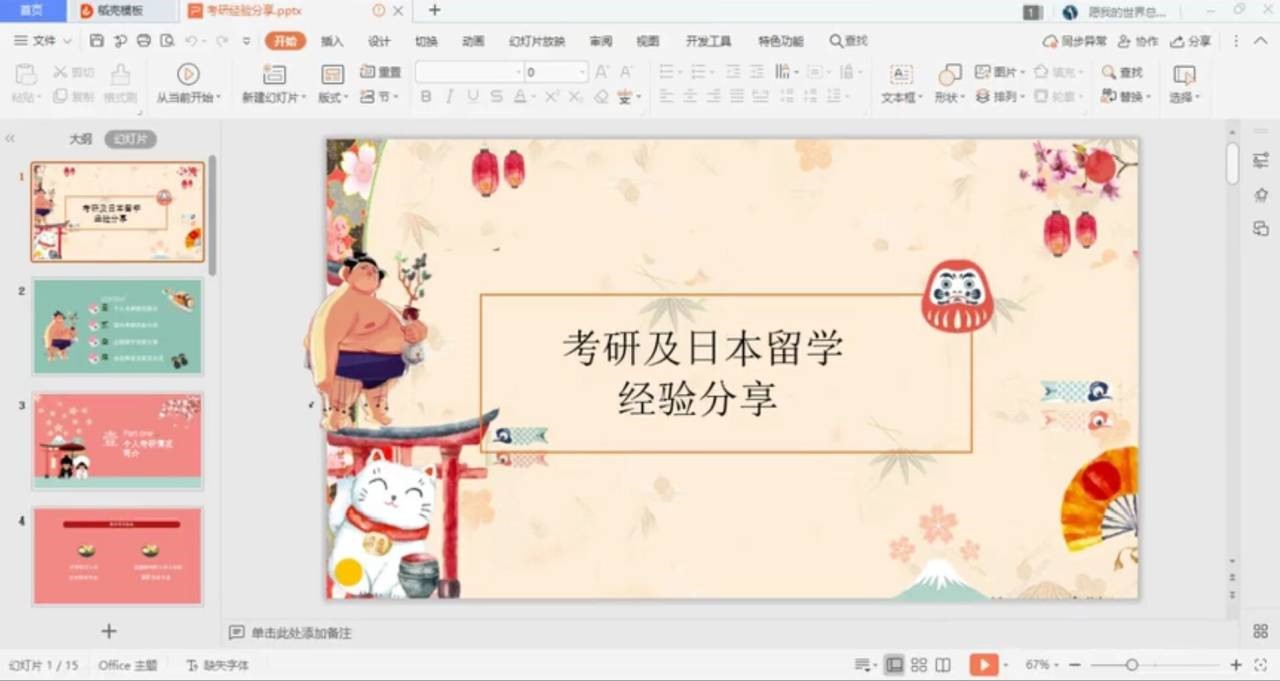The height and width of the screenshot is (681, 1280).
Task: Switch slide panel to 大纲 outline view
Action: [80, 139]
